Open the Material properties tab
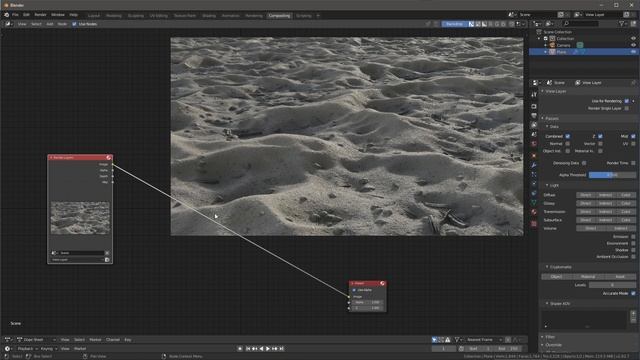640x360 pixels. (x=534, y=212)
